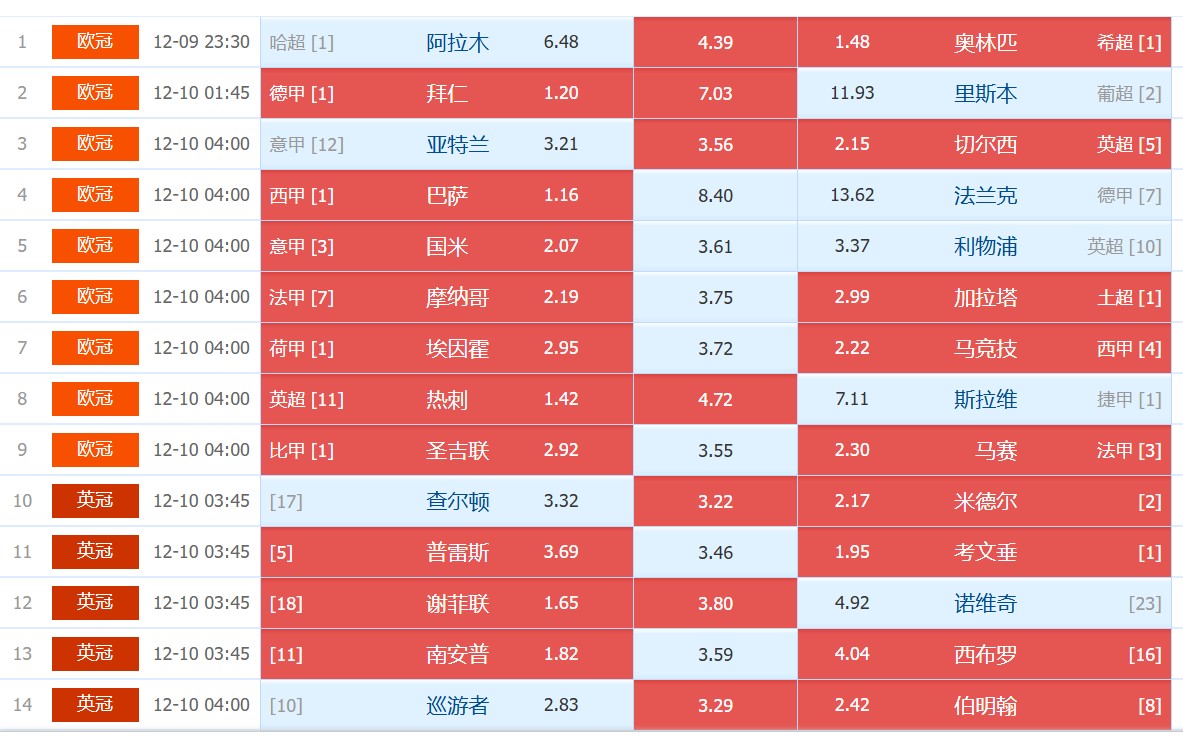
Task: Select draw odds 7.03 in 拜仁 match
Action: point(715,93)
